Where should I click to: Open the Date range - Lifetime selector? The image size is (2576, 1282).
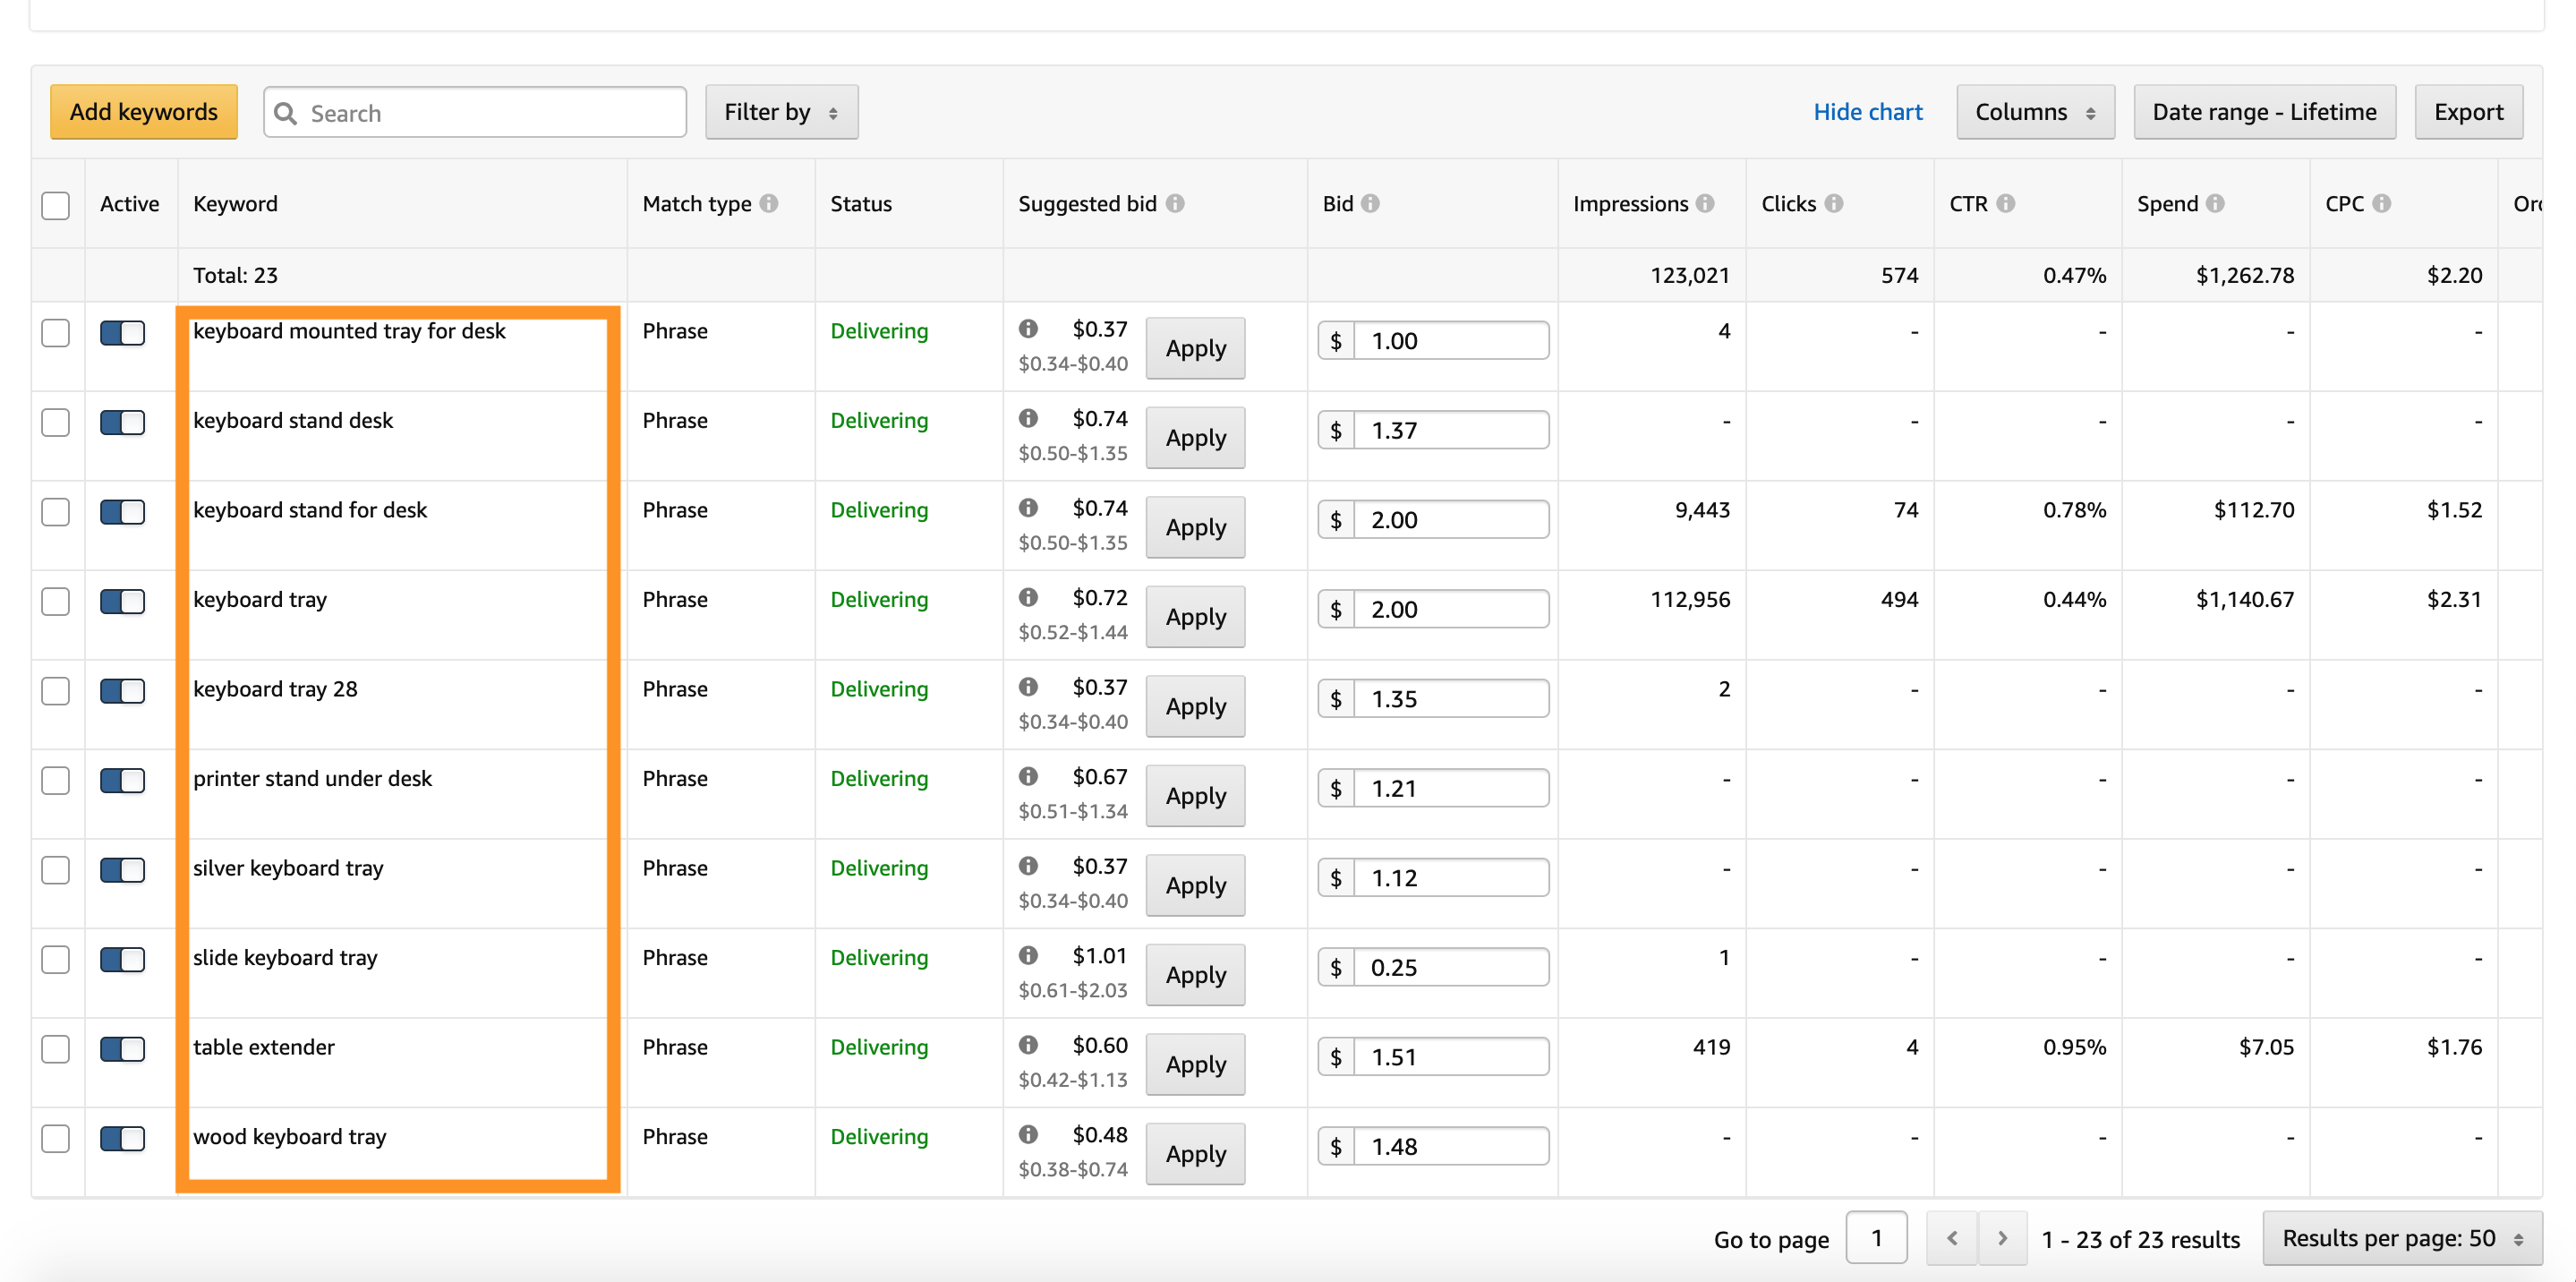pyautogui.click(x=2264, y=112)
